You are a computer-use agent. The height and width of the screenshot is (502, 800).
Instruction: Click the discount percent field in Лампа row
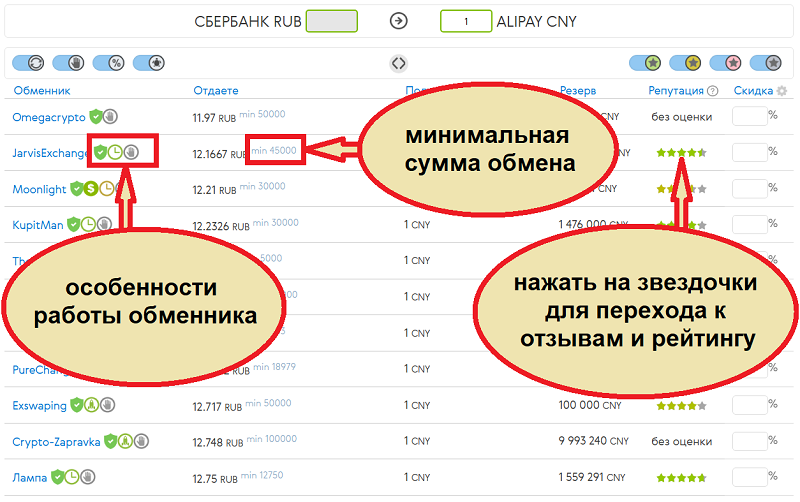pos(750,477)
